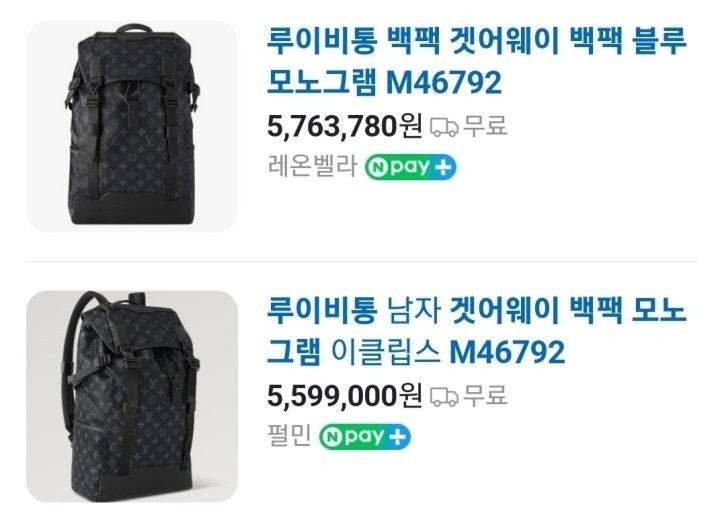This screenshot has width=720, height=528.
Task: Open the side-view backpack thumbnail with strap
Action: 132,396
